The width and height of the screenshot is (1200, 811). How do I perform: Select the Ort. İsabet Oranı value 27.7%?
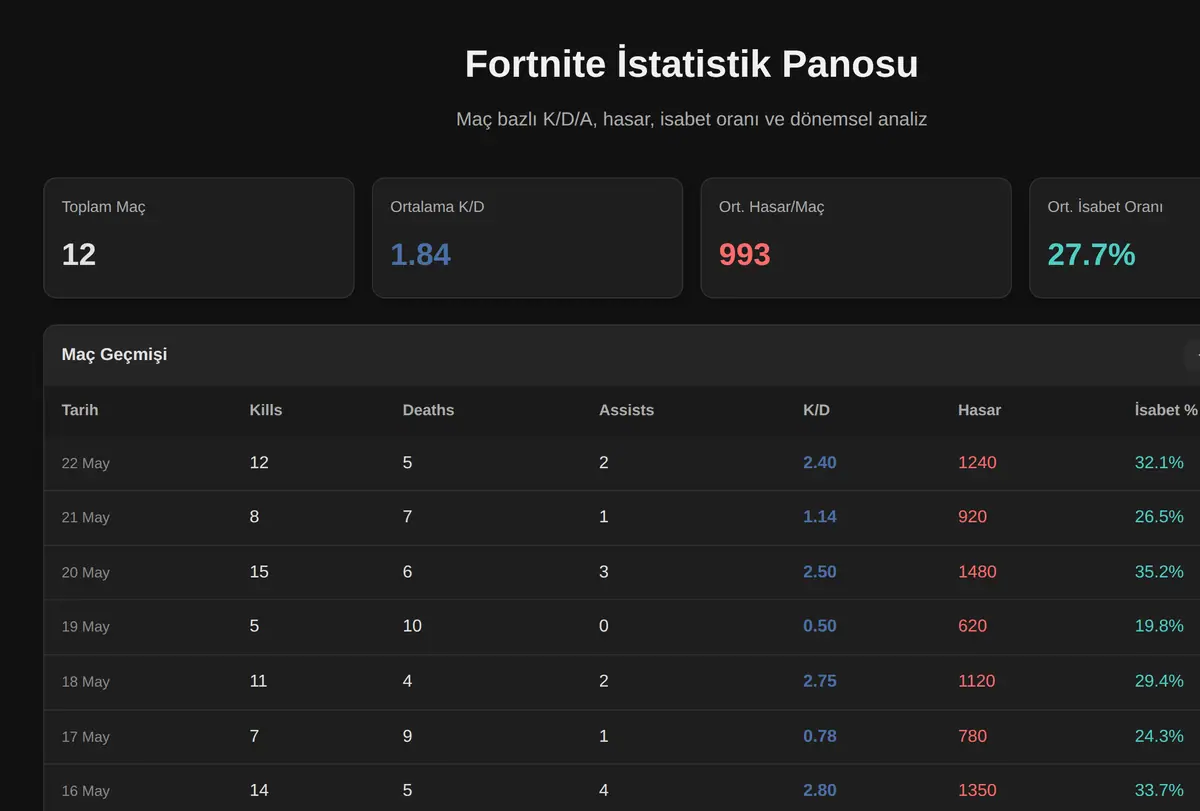[1091, 254]
